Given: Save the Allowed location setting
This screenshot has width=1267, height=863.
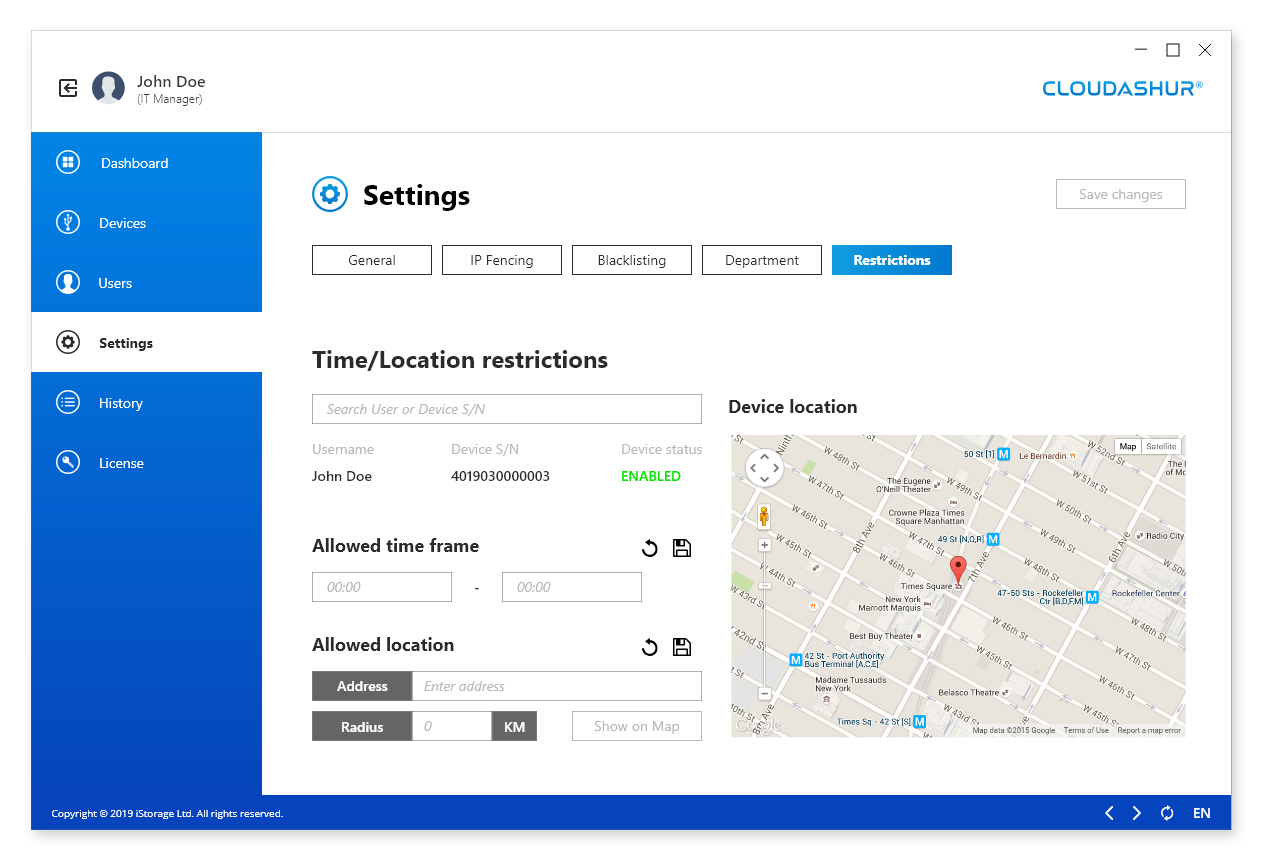Looking at the screenshot, I should [682, 647].
